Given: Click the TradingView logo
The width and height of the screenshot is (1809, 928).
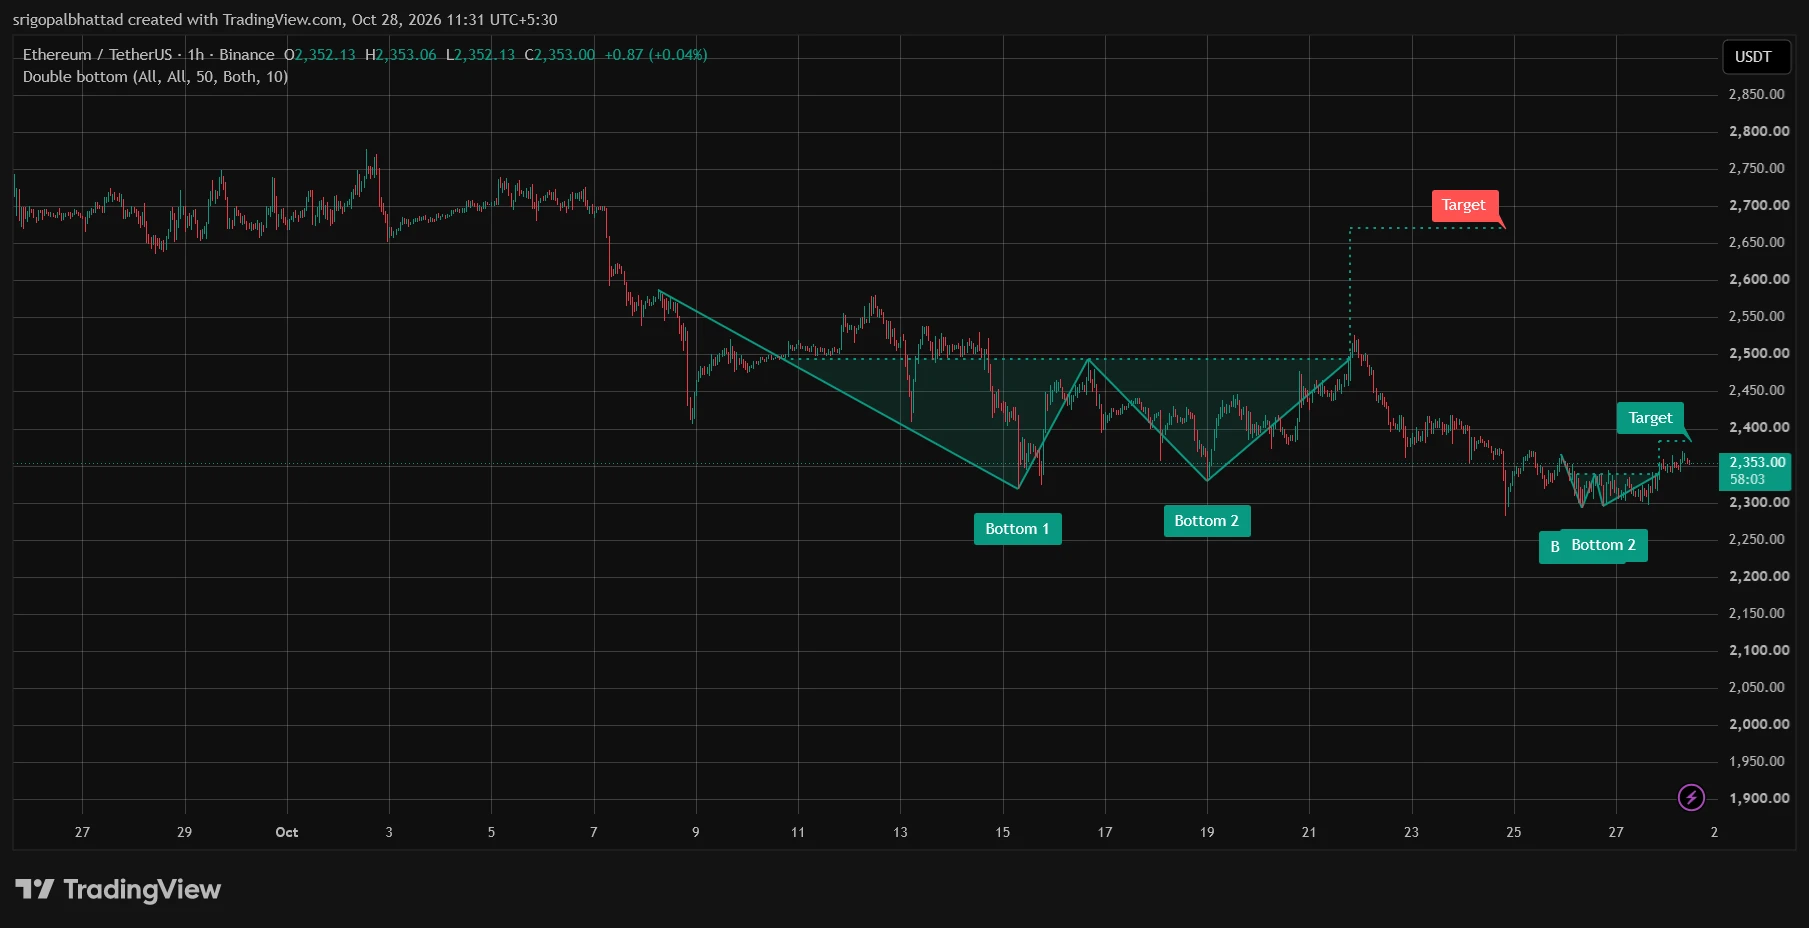Looking at the screenshot, I should click(x=118, y=889).
